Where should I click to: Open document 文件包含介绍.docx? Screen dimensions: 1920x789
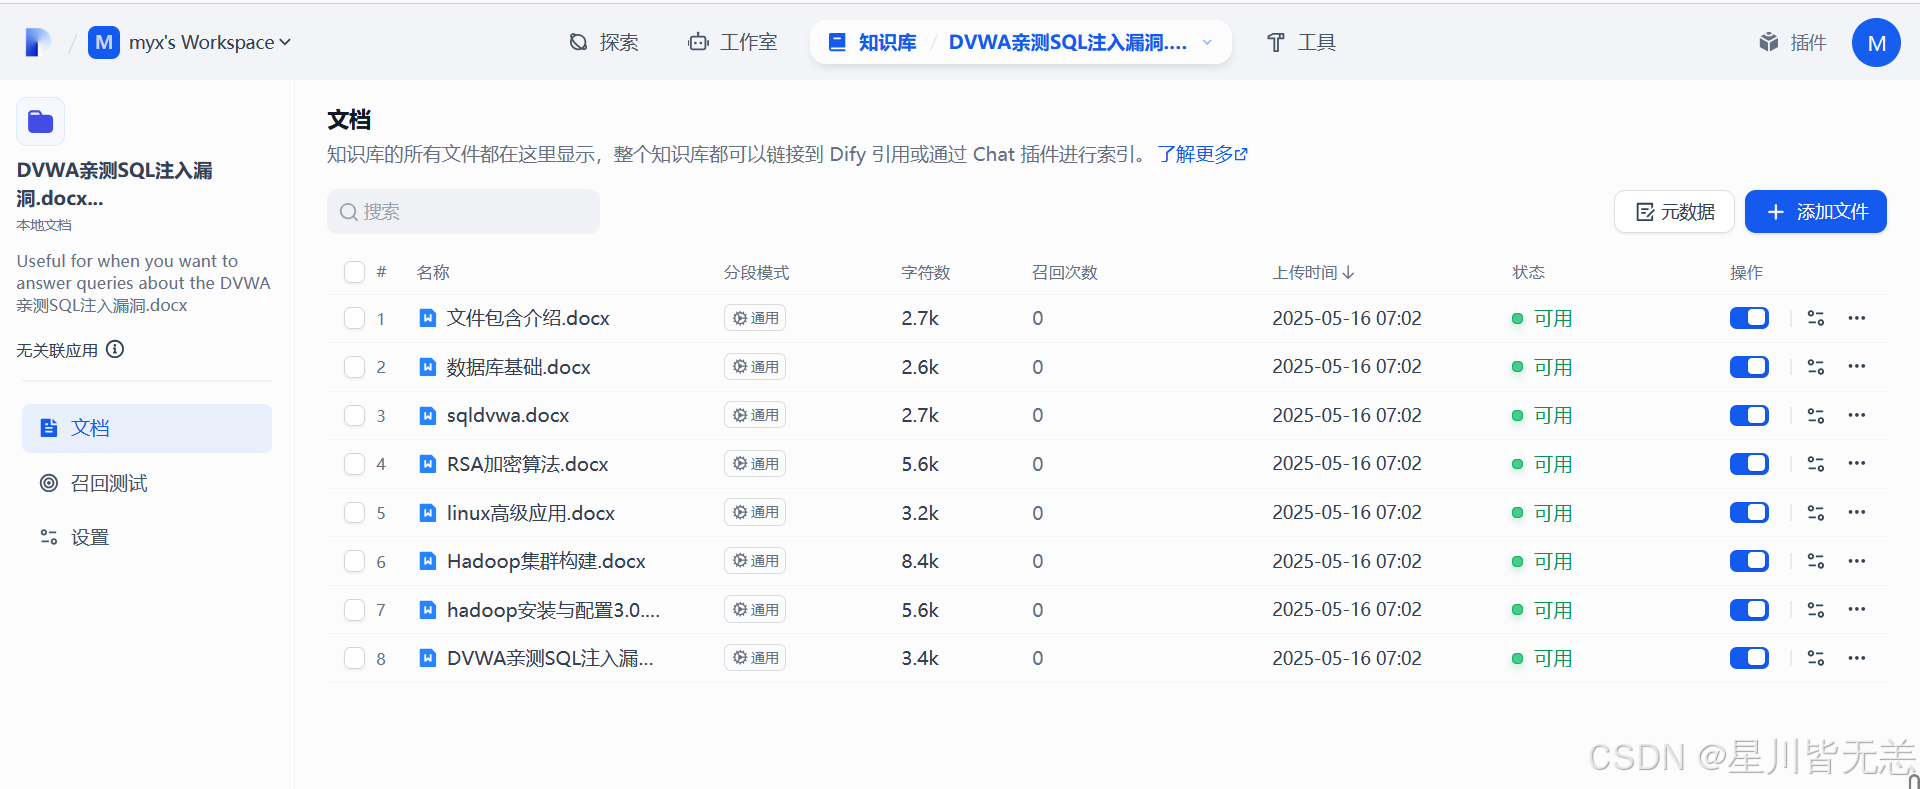click(528, 318)
